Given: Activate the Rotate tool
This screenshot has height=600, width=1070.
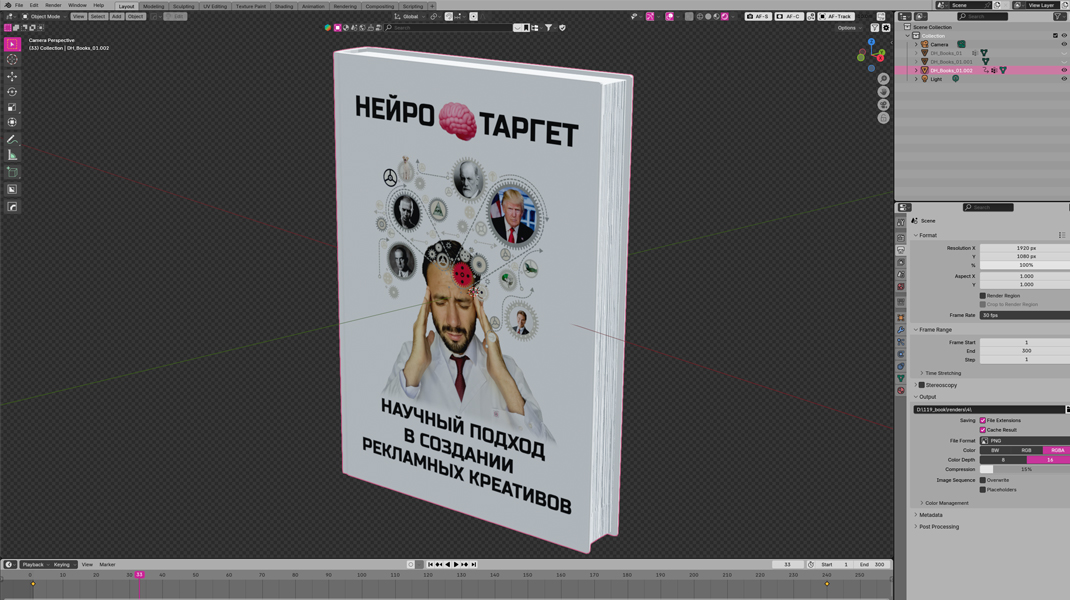Looking at the screenshot, I should coord(12,91).
